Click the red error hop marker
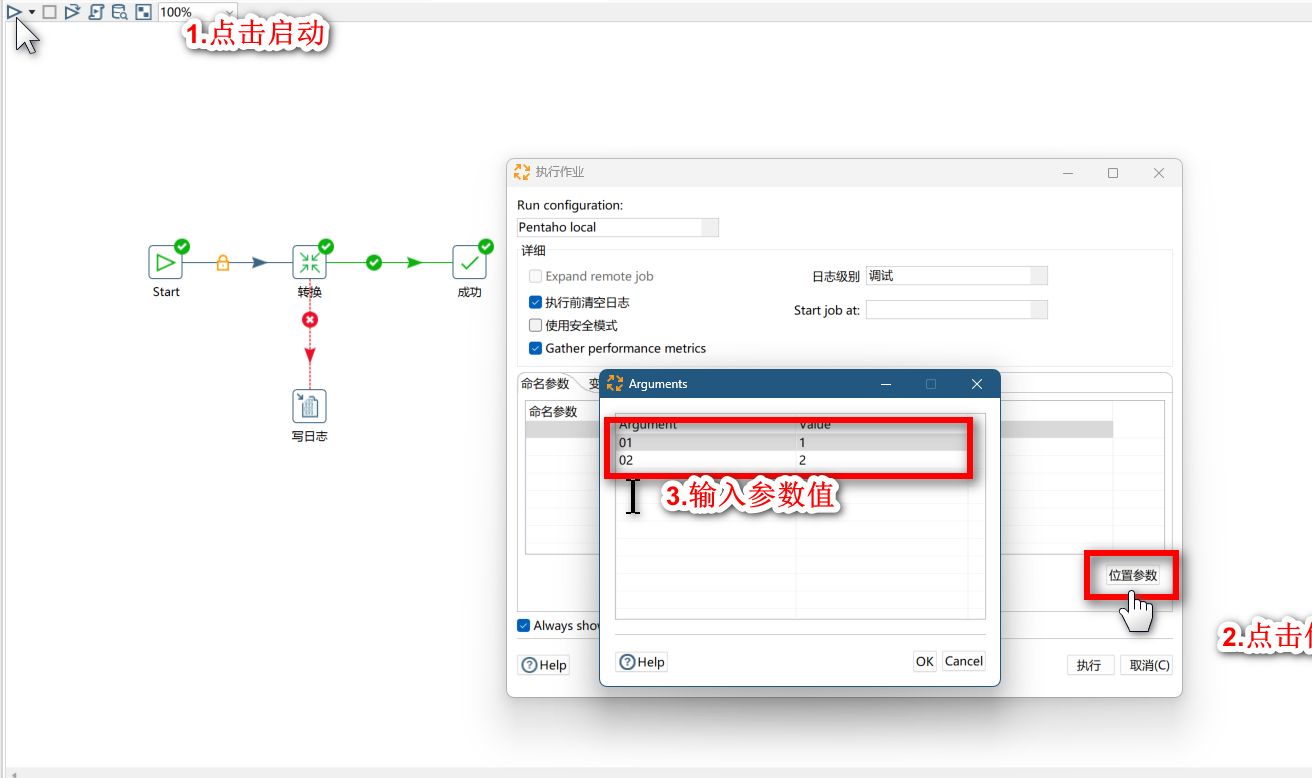The height and width of the screenshot is (778, 1312). [x=310, y=319]
